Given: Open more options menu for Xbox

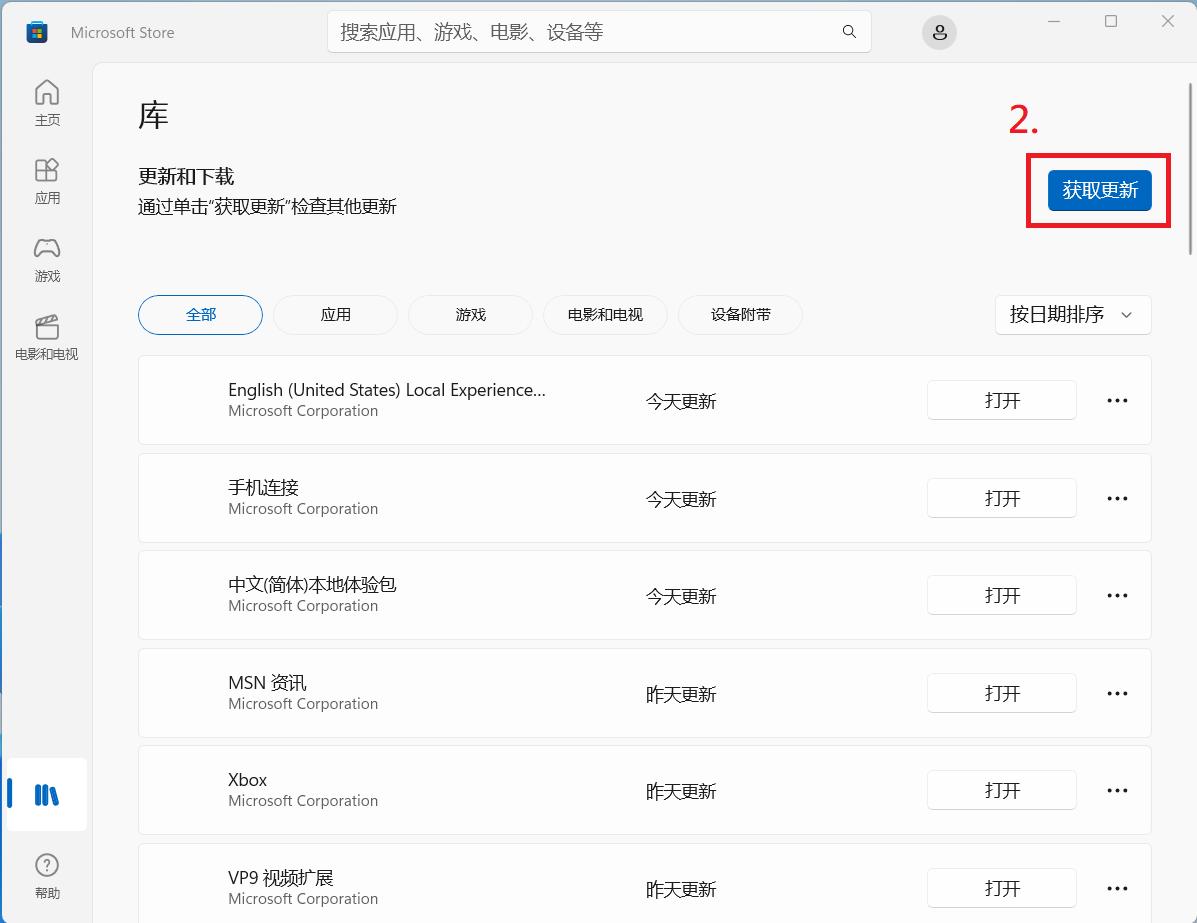Looking at the screenshot, I should [x=1117, y=790].
